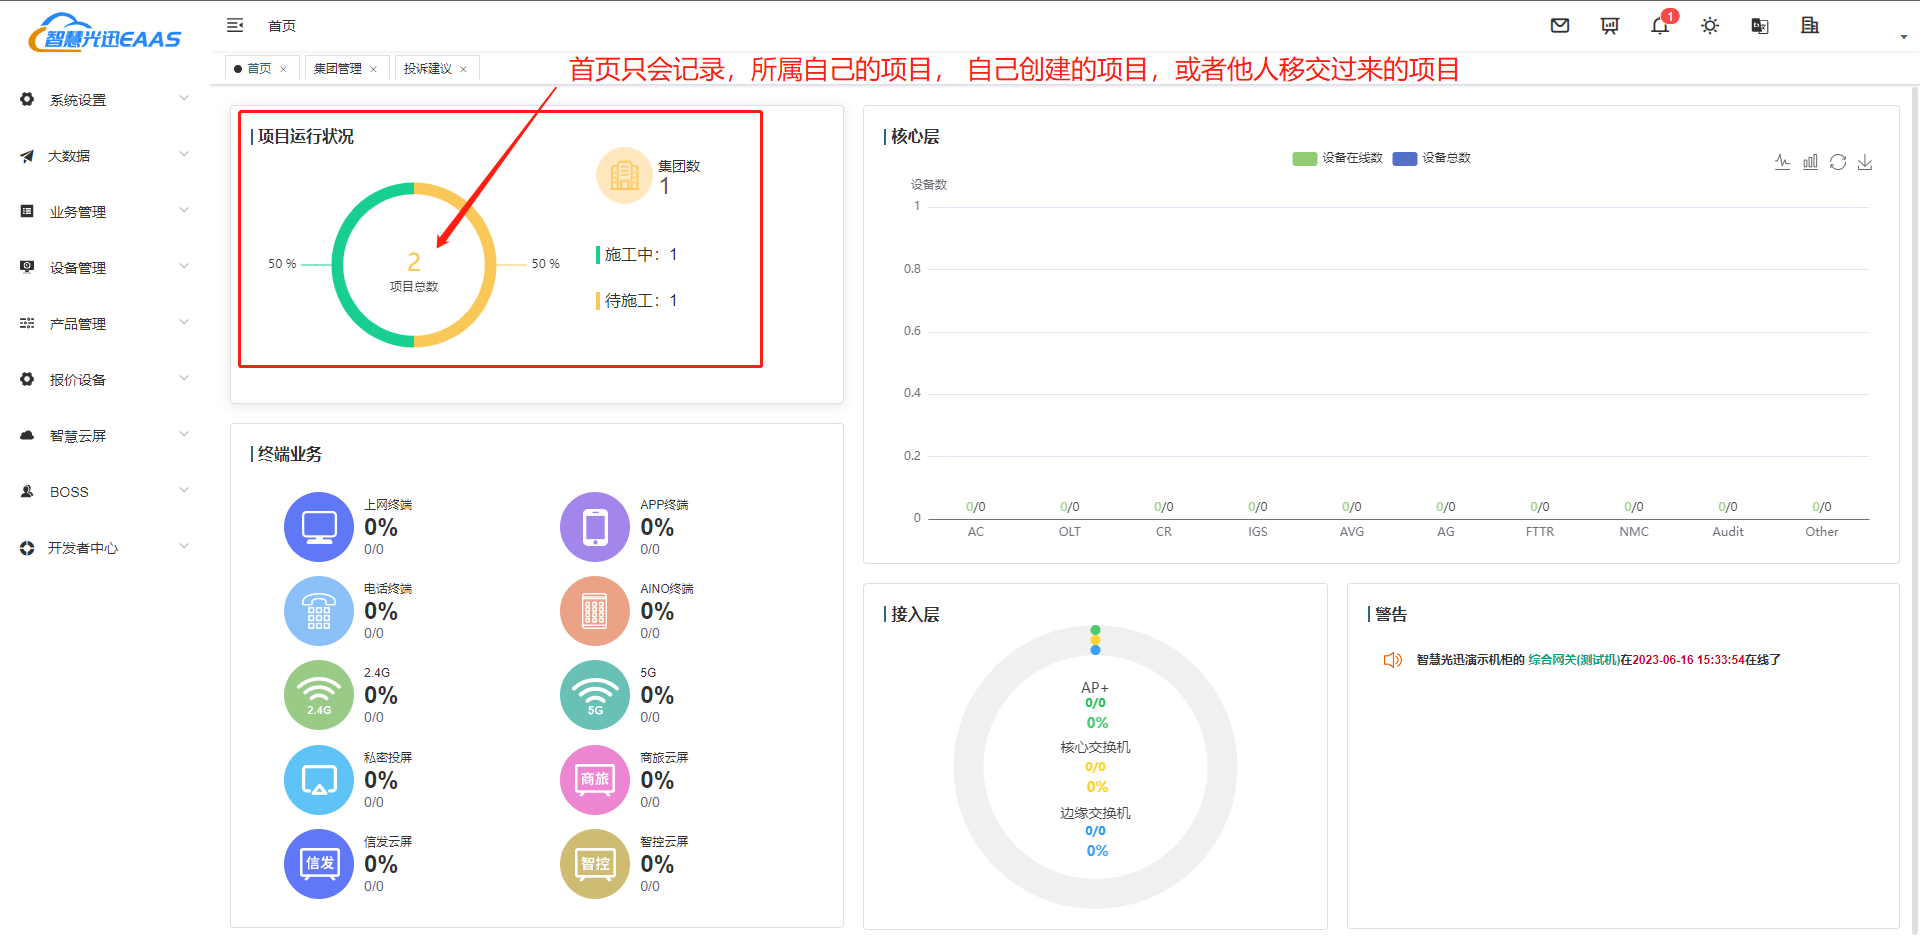
Task: Click the 综合网关(测试机) link in warnings
Action: coord(1573,660)
